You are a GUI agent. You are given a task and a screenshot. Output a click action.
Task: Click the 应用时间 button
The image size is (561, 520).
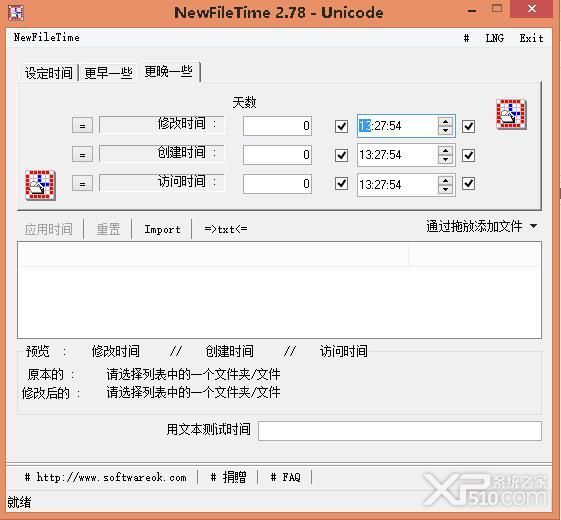click(49, 229)
